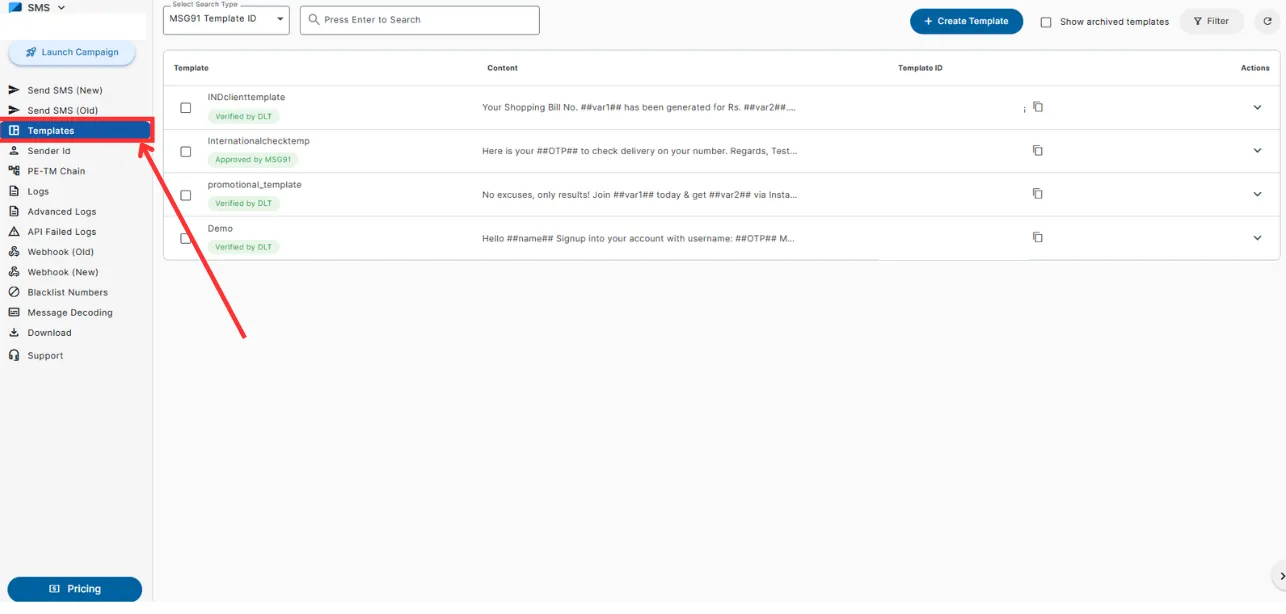This screenshot has width=1286, height=614.
Task: Expand the promotional_template row details
Action: pyautogui.click(x=1257, y=194)
